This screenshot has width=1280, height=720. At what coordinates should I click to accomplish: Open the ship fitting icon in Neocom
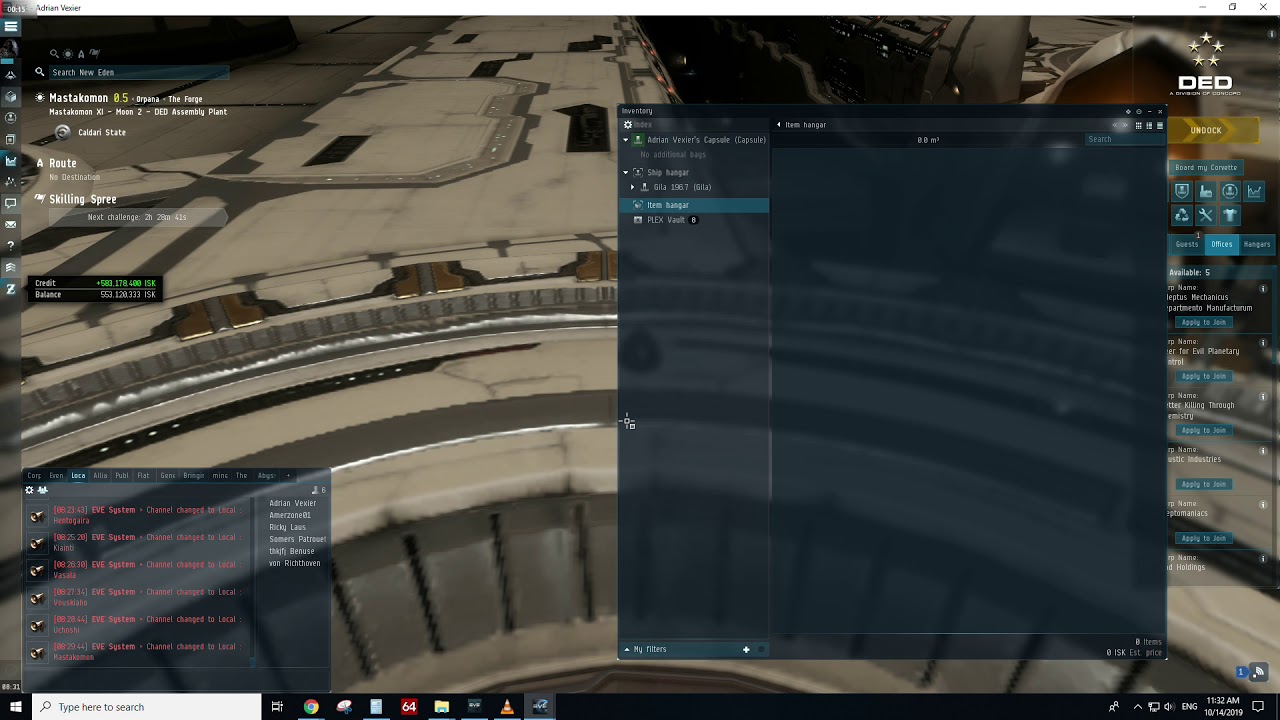(x=11, y=75)
